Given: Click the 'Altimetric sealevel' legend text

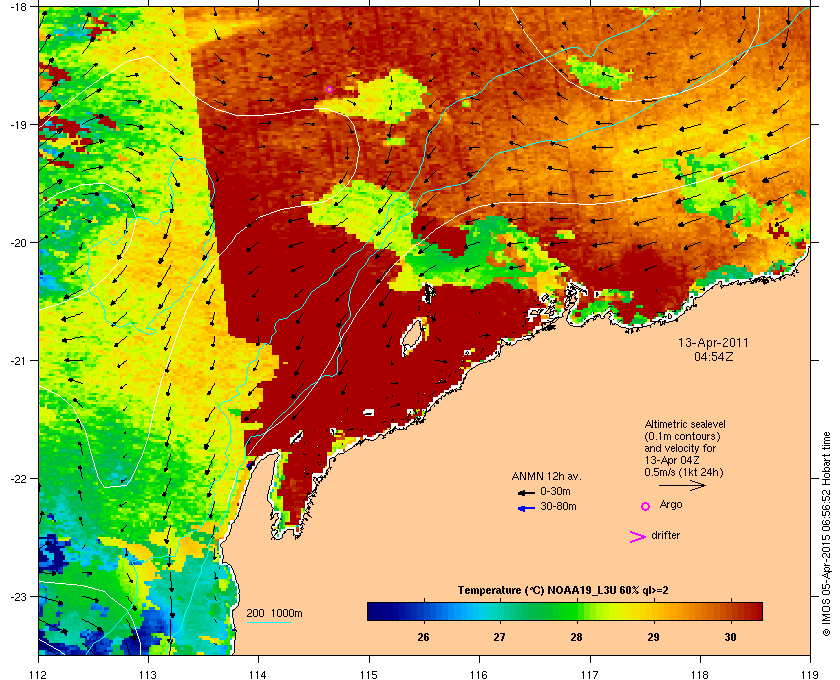Looking at the screenshot, I should coord(685,424).
